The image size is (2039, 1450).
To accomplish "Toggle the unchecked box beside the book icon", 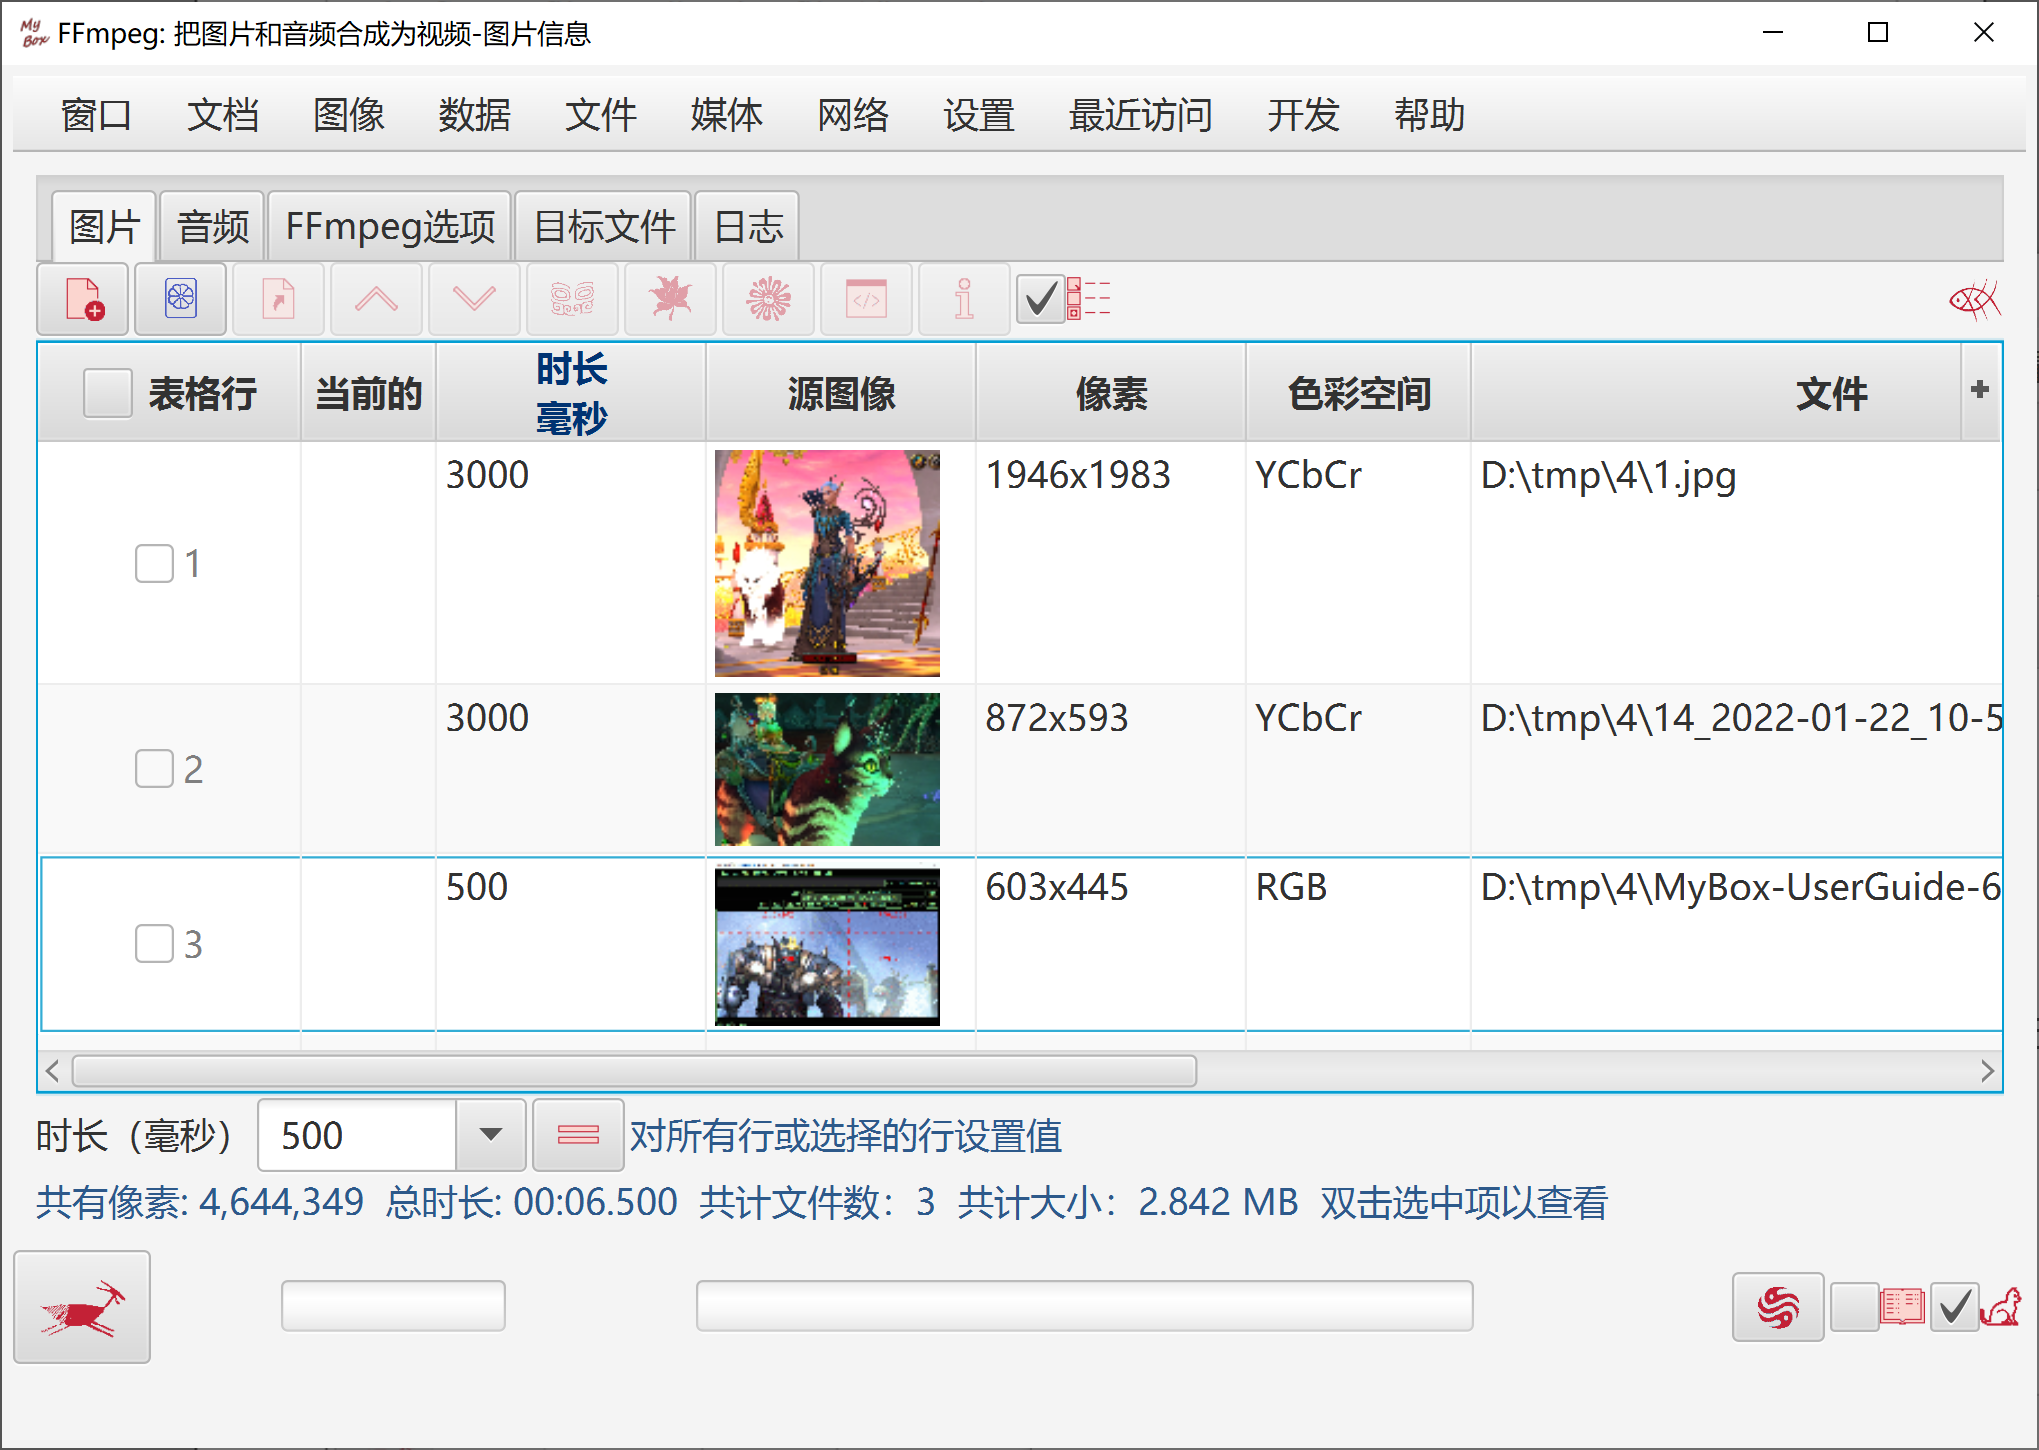I will pos(1854,1307).
